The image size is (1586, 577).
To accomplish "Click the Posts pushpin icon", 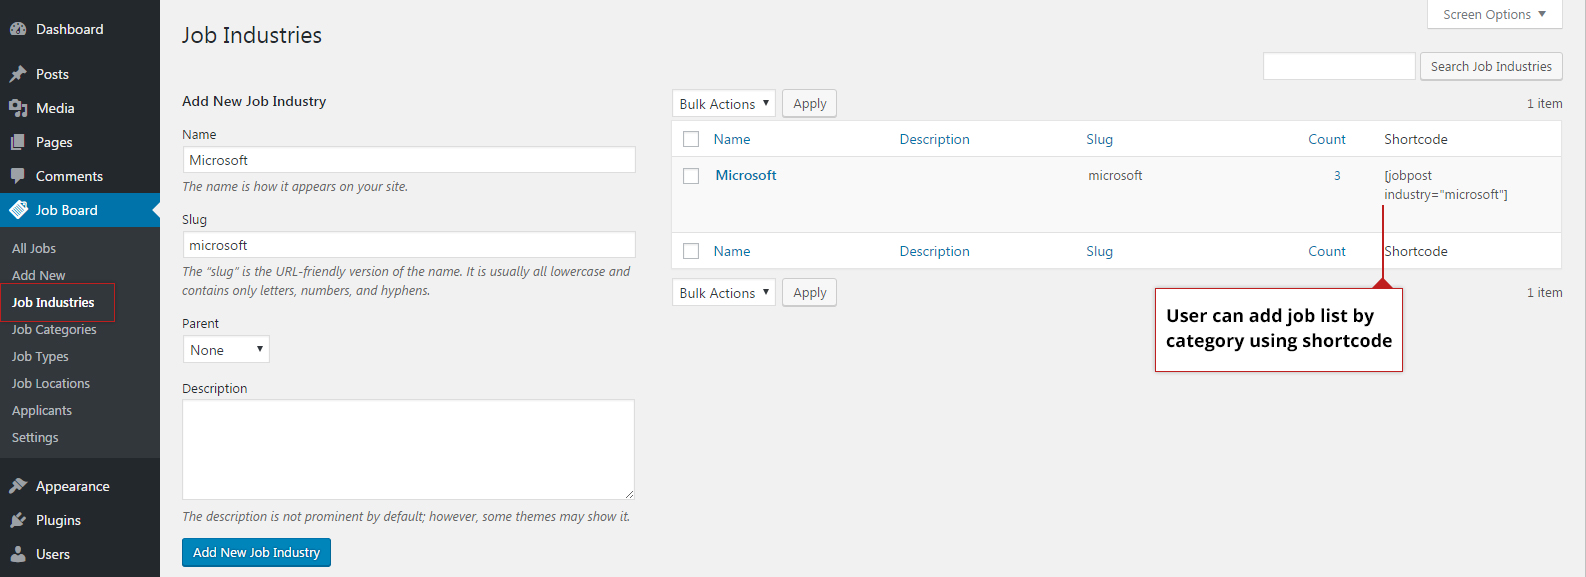I will click(x=18, y=74).
